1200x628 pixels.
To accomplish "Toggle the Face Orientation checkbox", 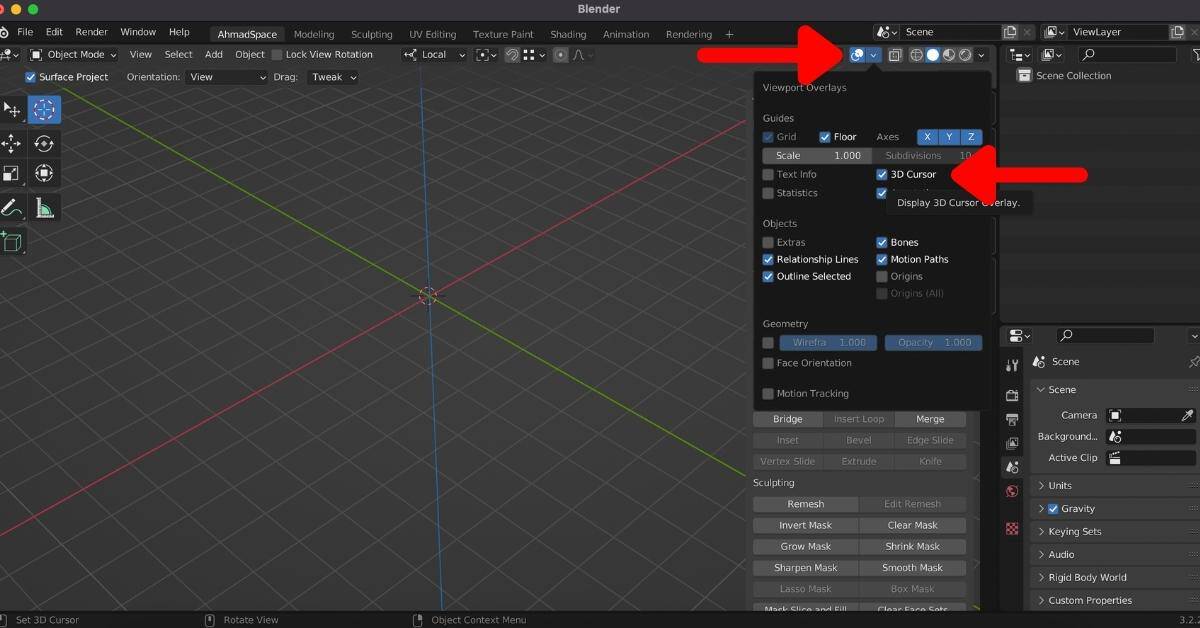I will pos(768,363).
